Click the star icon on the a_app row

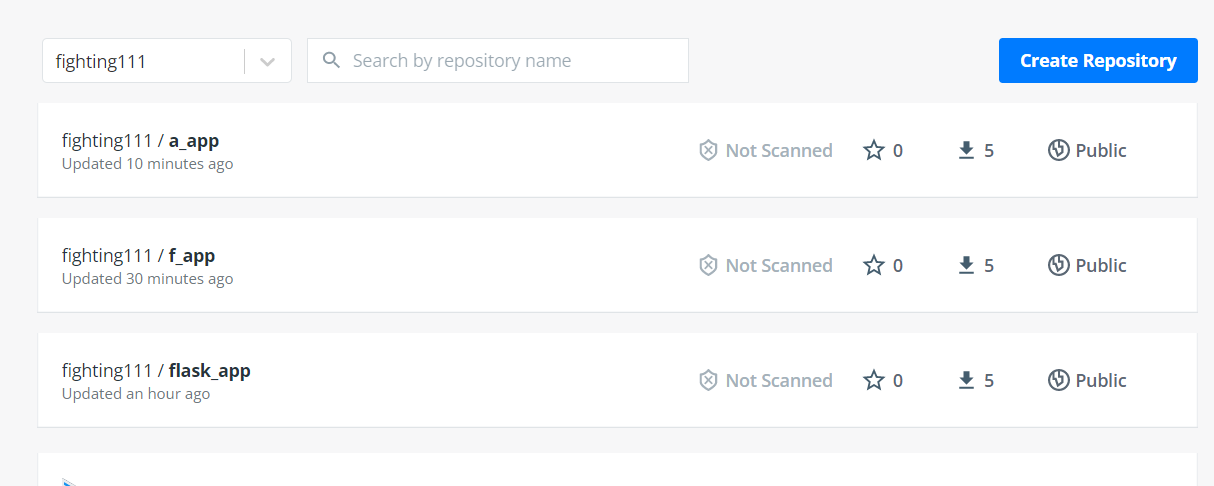(874, 150)
